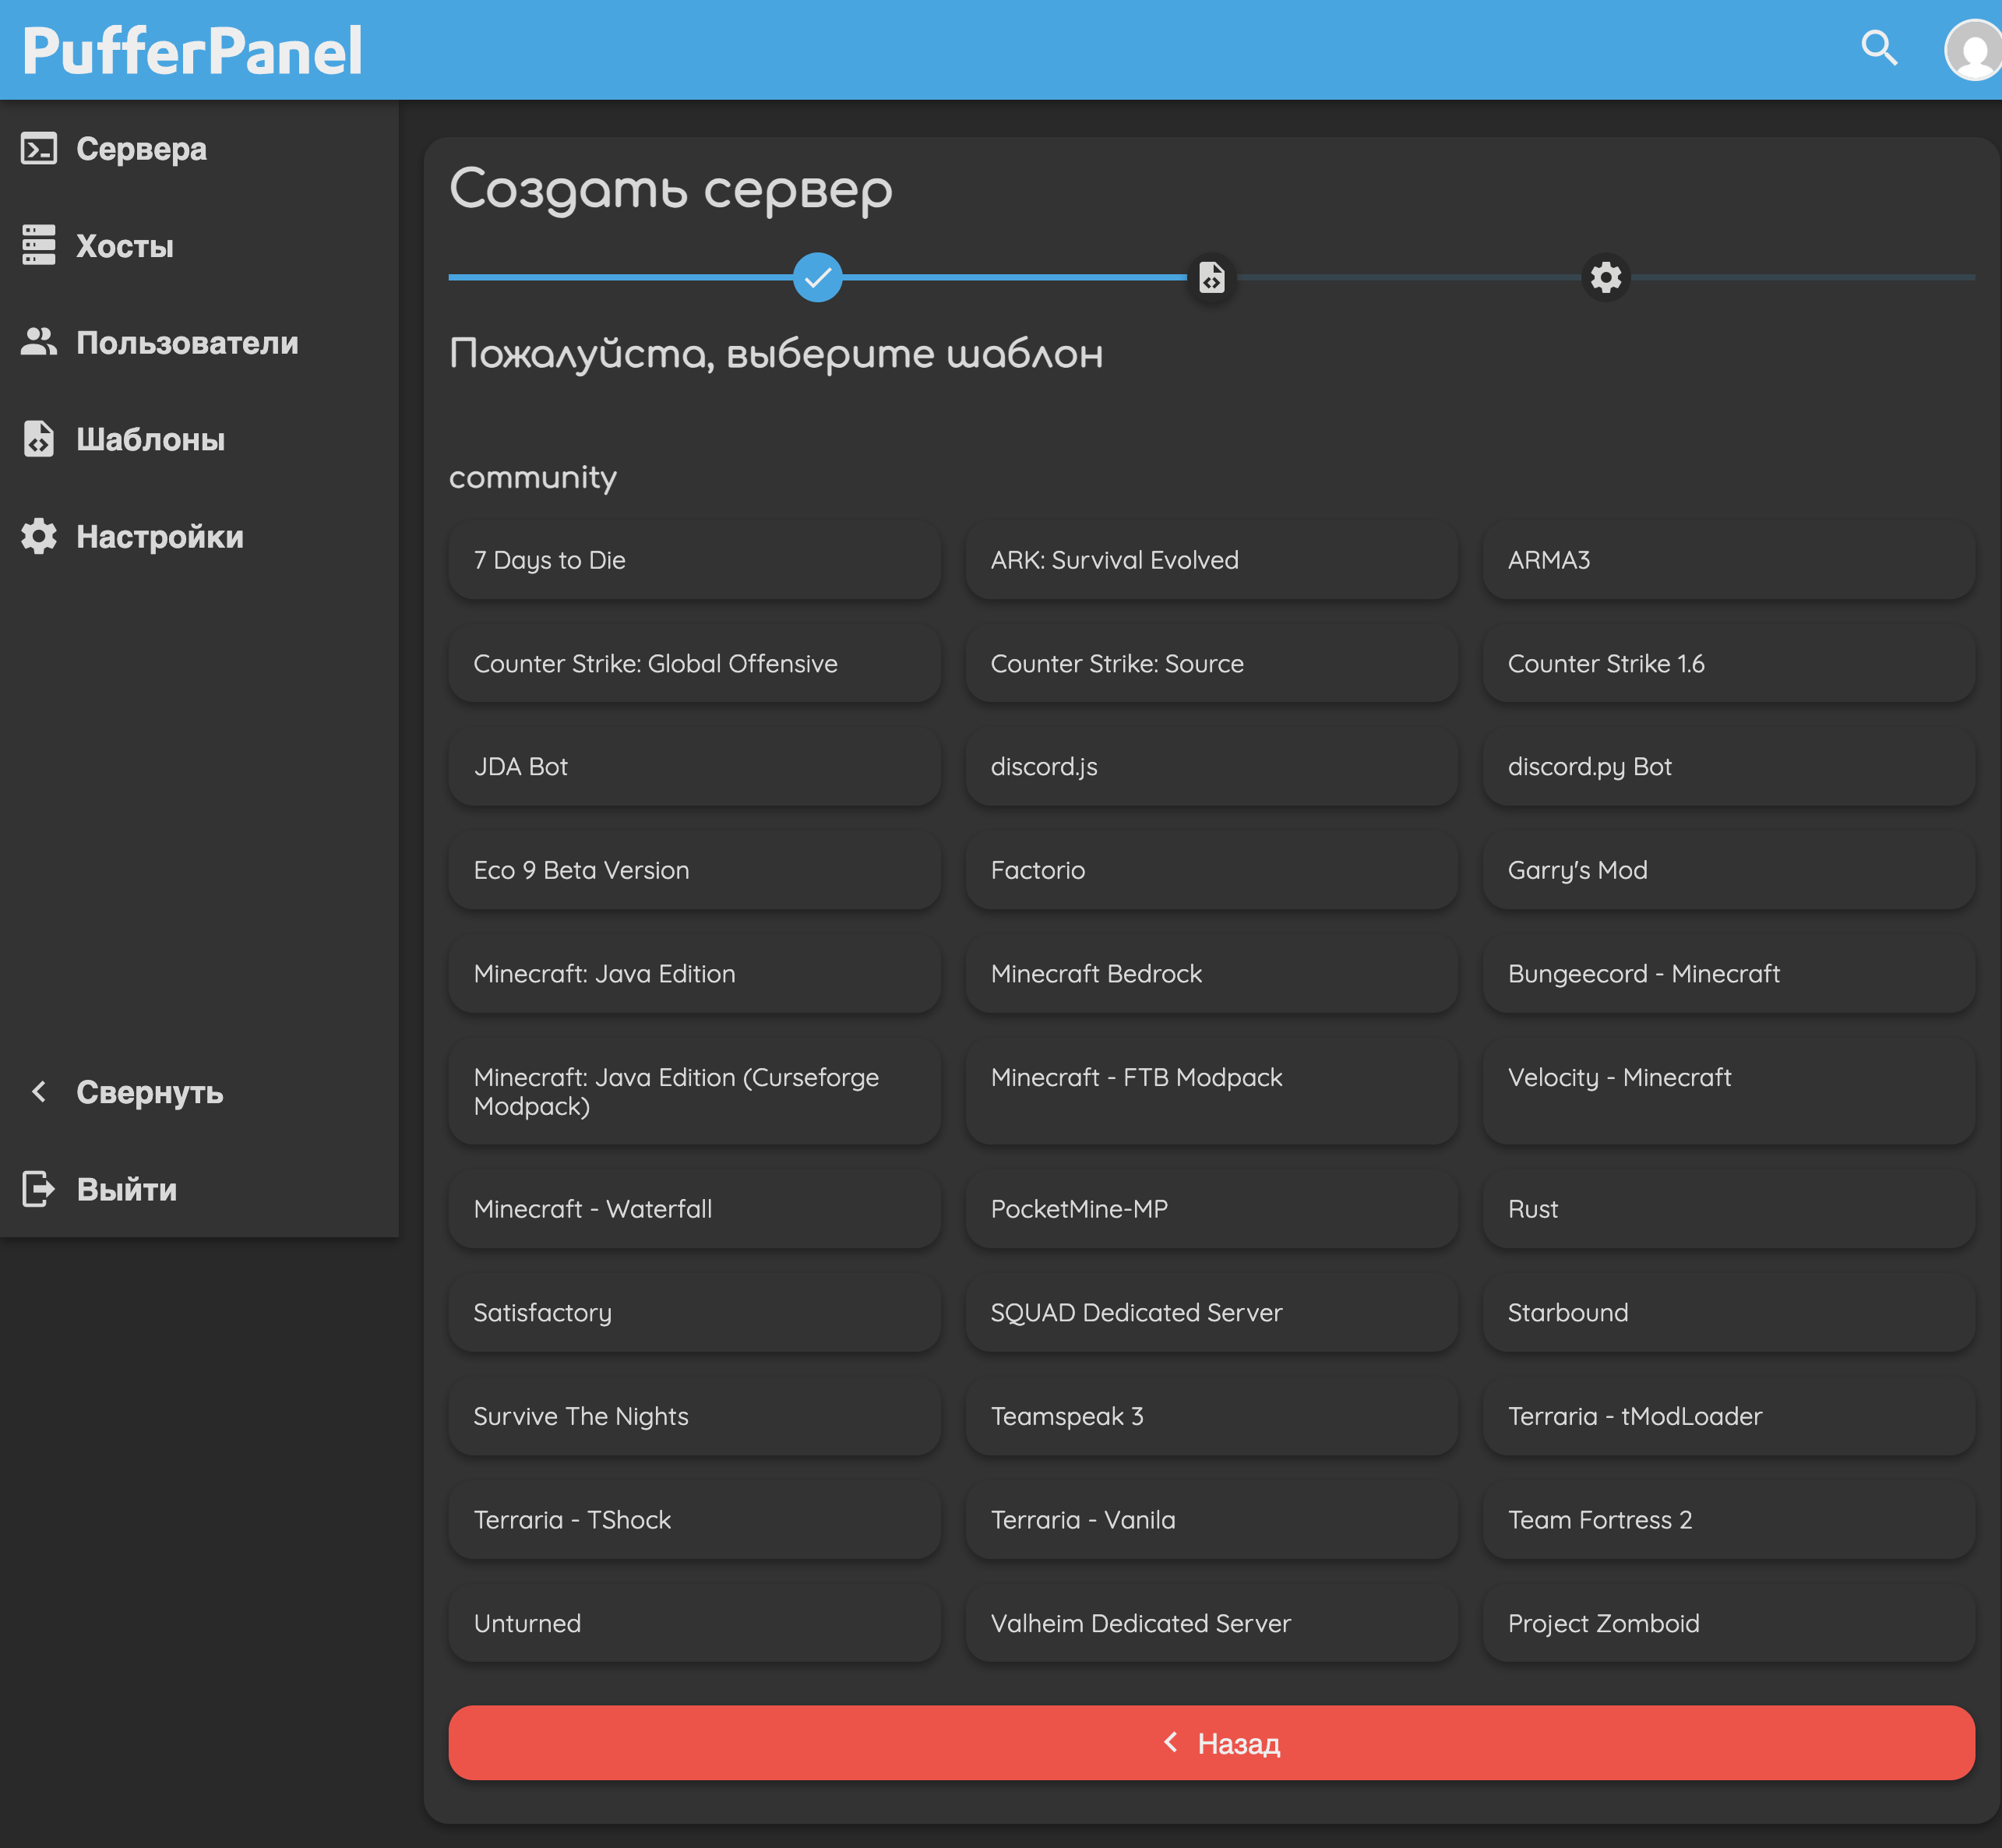Click the settings gear stepper step icon
Image resolution: width=2002 pixels, height=1848 pixels.
point(1605,277)
